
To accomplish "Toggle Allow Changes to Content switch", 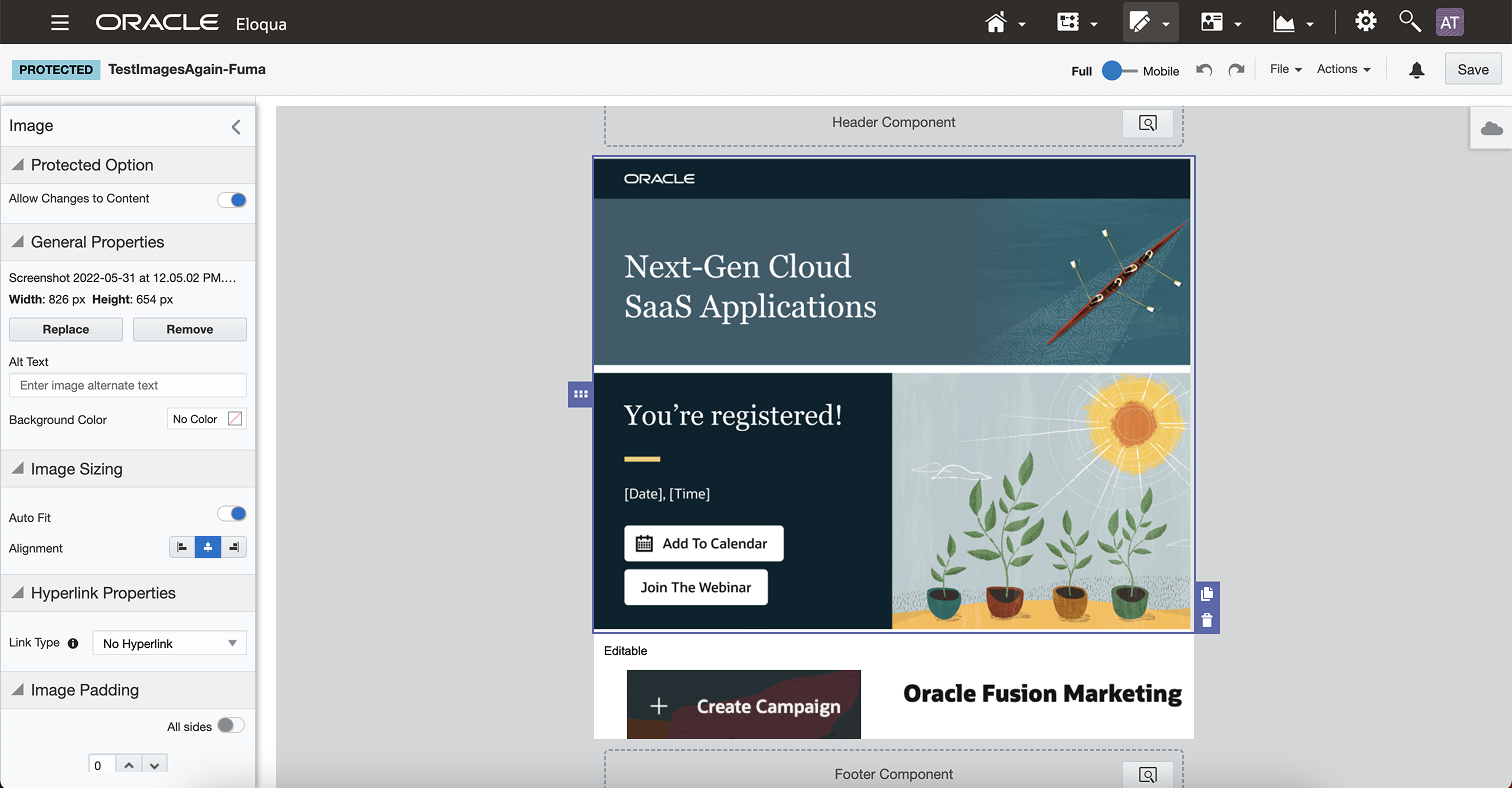I will 232,200.
